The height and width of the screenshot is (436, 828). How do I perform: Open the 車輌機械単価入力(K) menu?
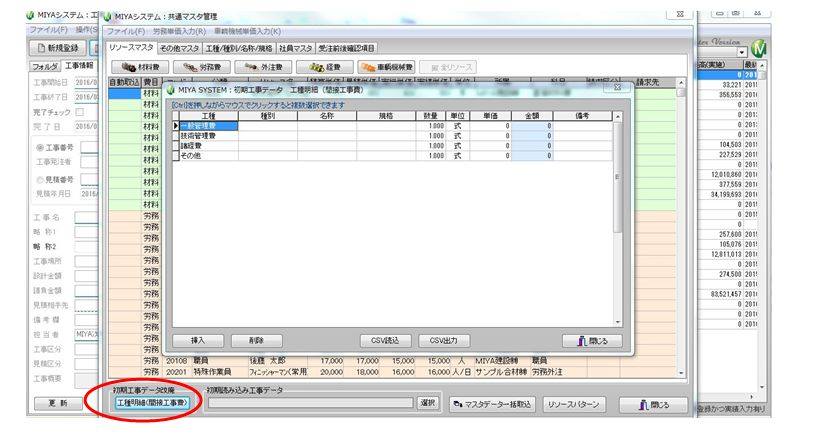(248, 32)
